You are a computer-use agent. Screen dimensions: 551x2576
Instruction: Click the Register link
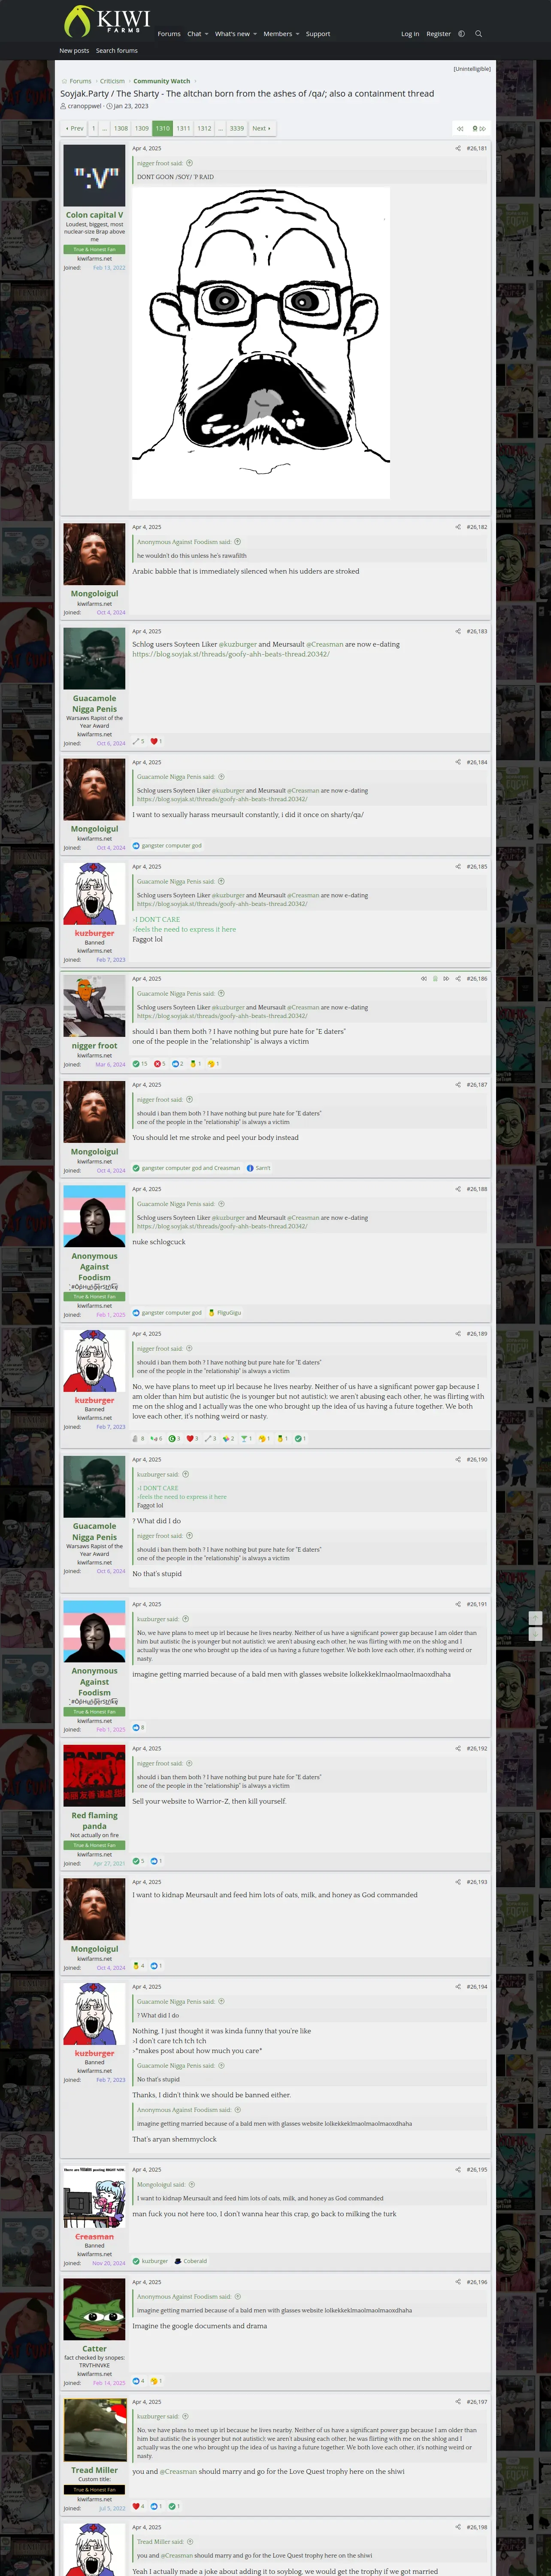point(439,34)
